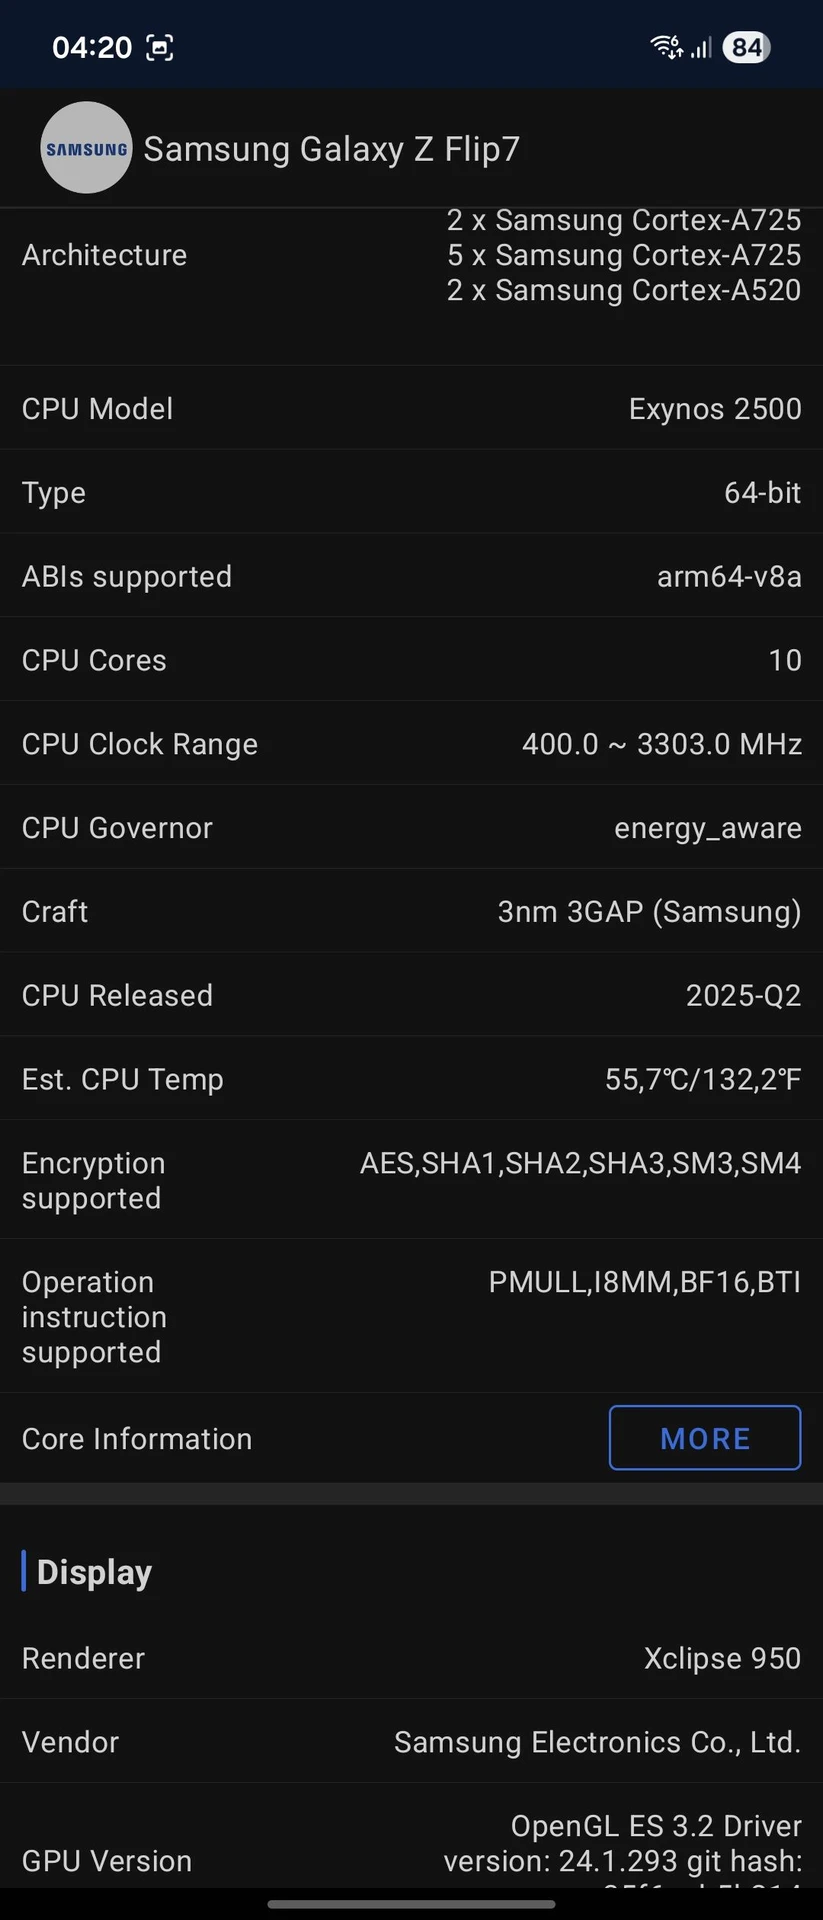The image size is (823, 1920).
Task: Tap the cellular signal strength icon
Action: click(x=702, y=47)
